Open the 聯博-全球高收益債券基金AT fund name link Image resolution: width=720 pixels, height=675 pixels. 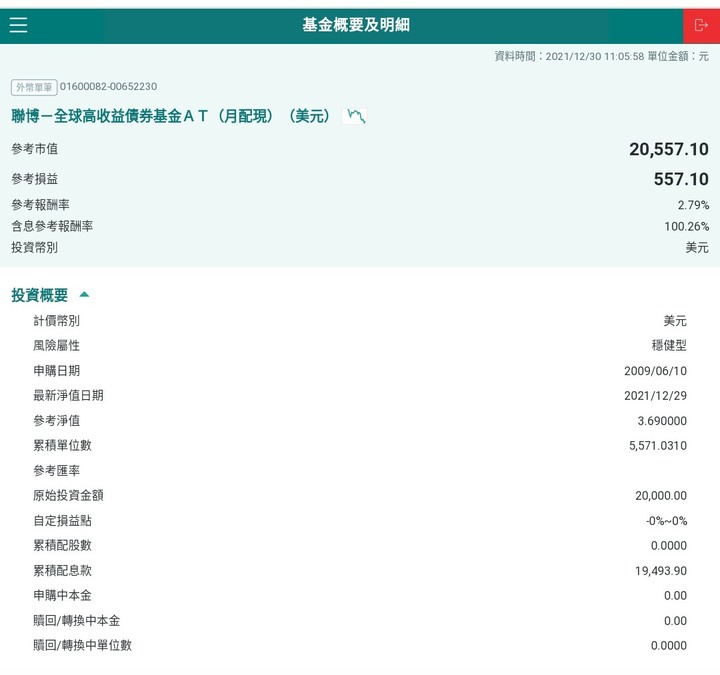(171, 116)
